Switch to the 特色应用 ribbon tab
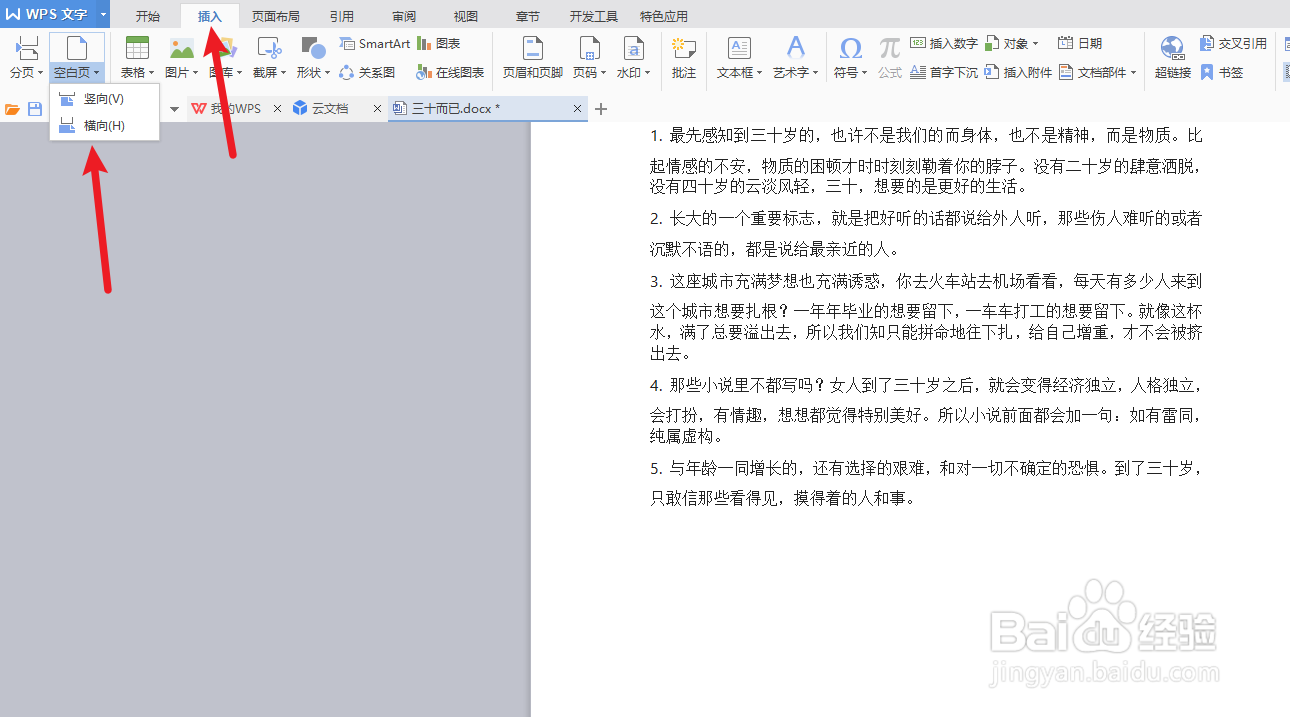The image size is (1290, 717). (x=664, y=16)
